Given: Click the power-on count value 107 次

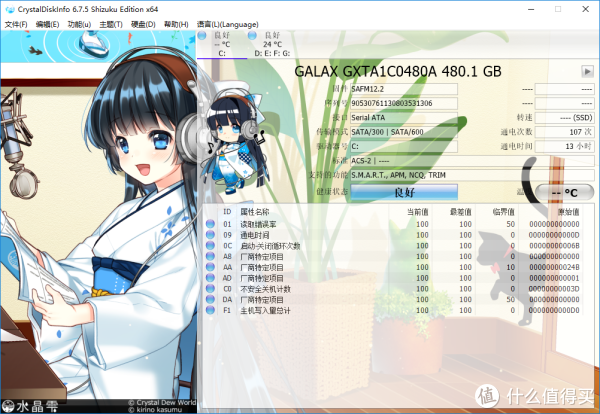Looking at the screenshot, I should [x=564, y=132].
